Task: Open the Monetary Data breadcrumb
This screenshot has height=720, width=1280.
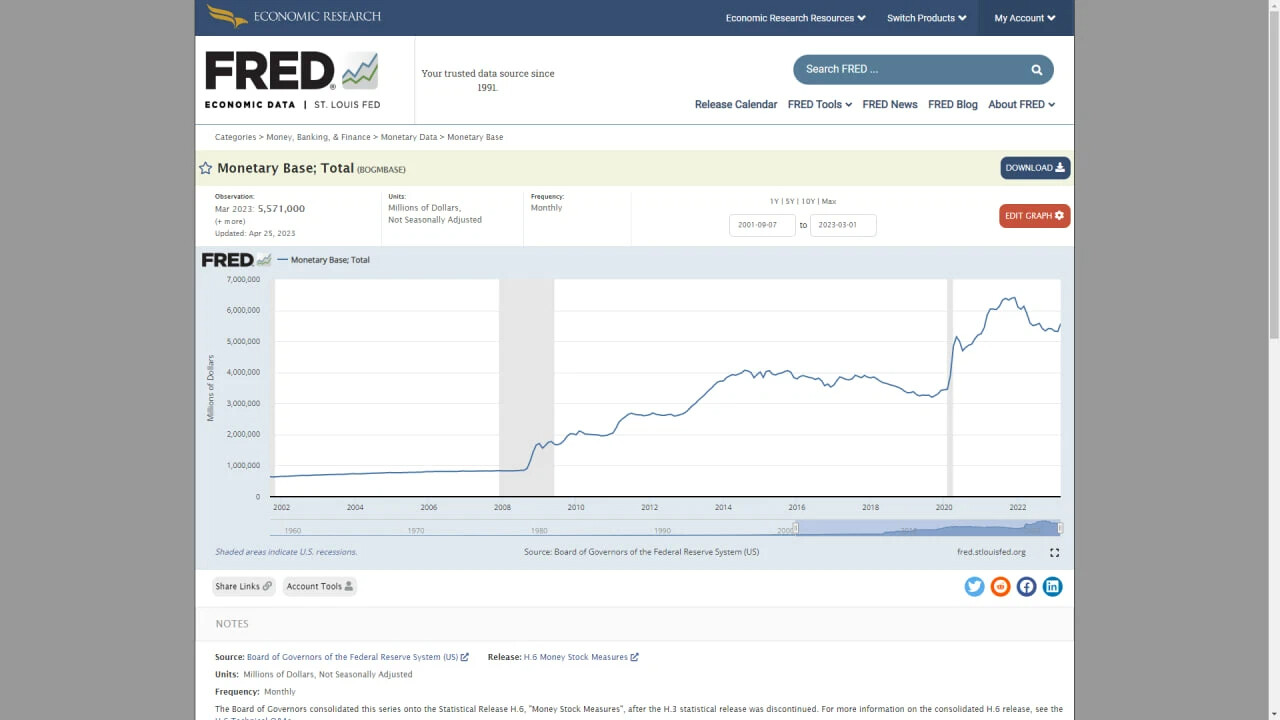Action: tap(409, 137)
